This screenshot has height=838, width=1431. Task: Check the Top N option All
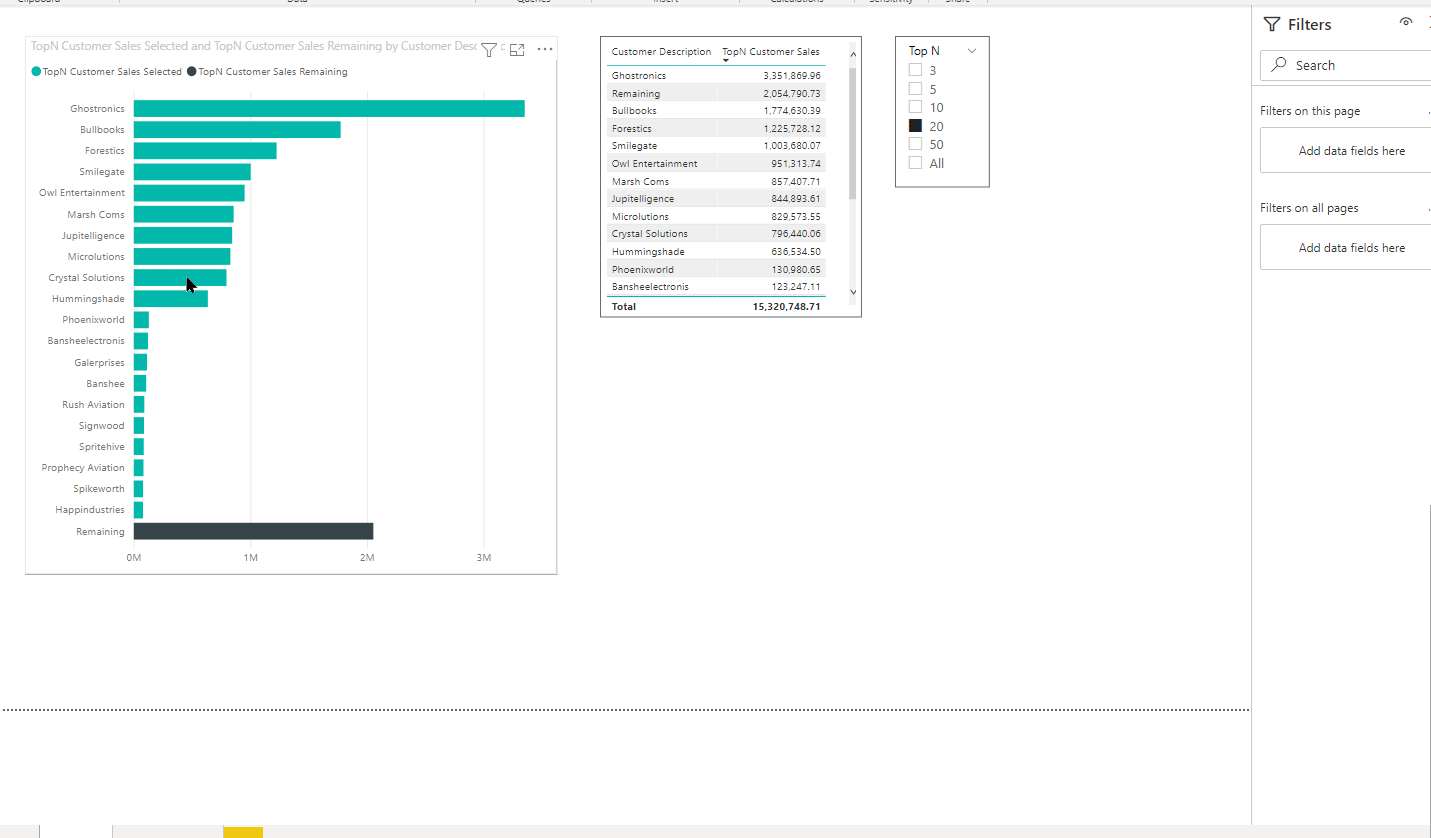pyautogui.click(x=915, y=163)
